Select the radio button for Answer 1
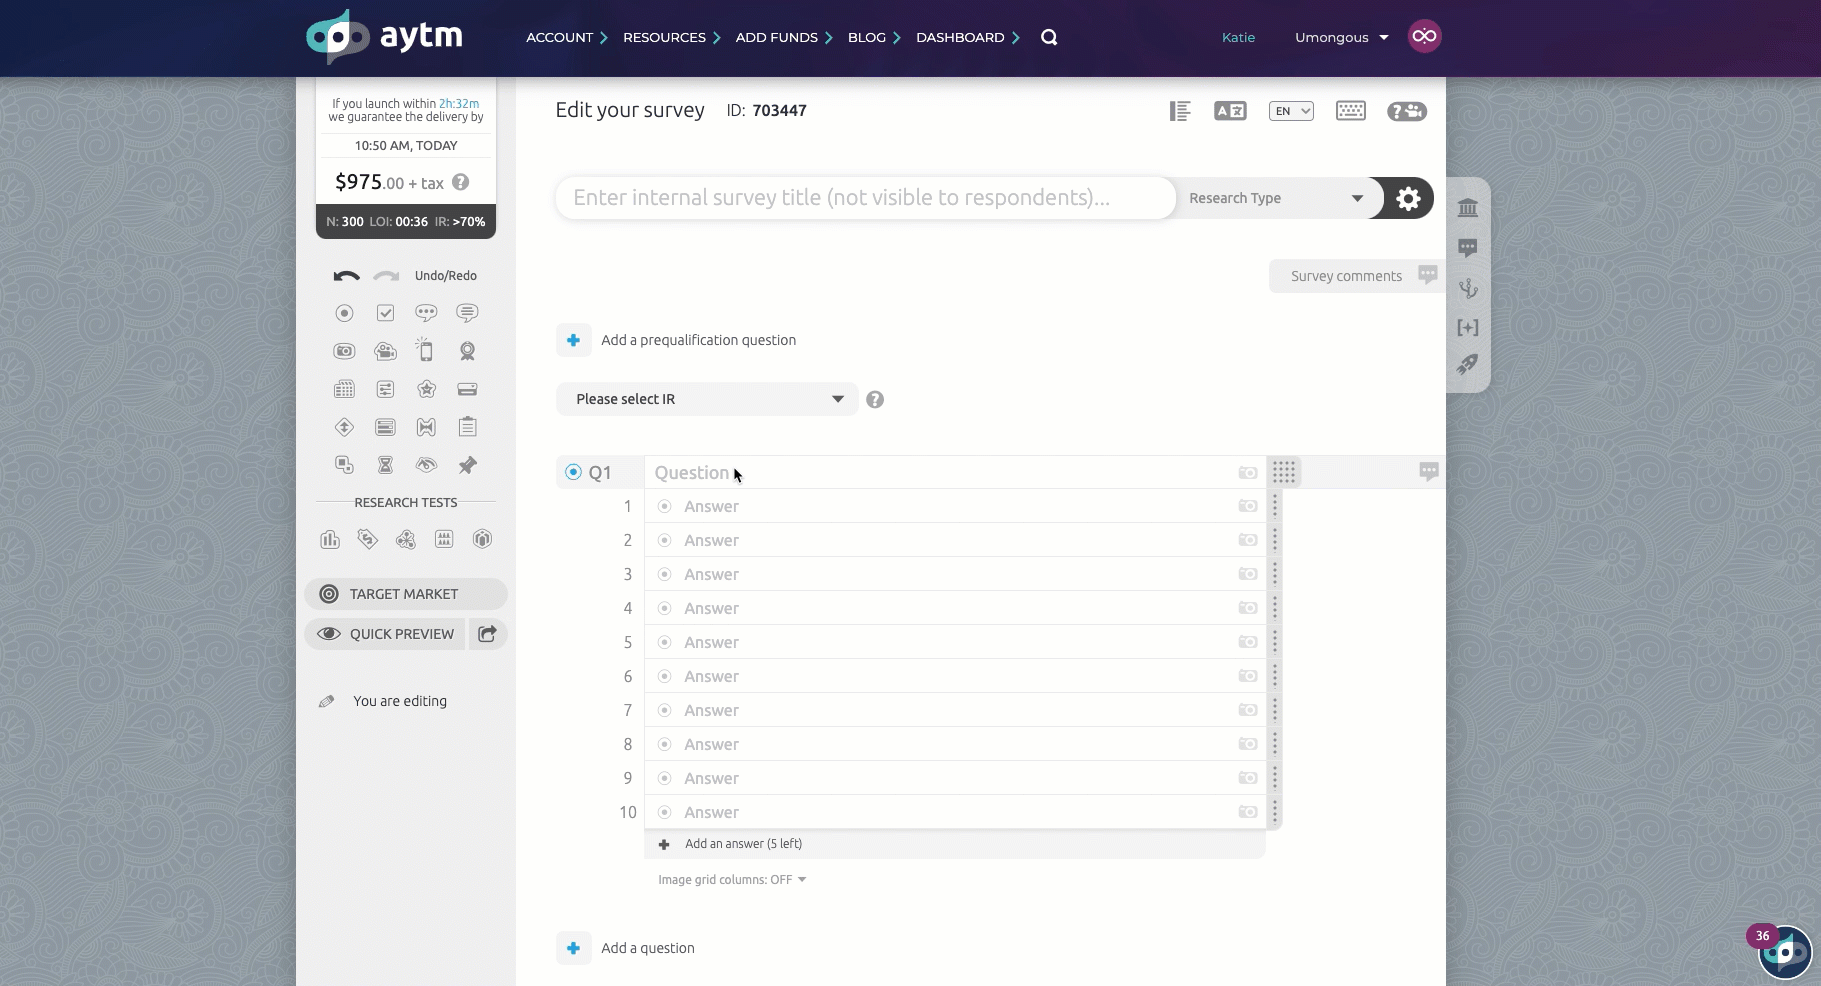Image resolution: width=1821 pixels, height=986 pixels. pyautogui.click(x=664, y=507)
